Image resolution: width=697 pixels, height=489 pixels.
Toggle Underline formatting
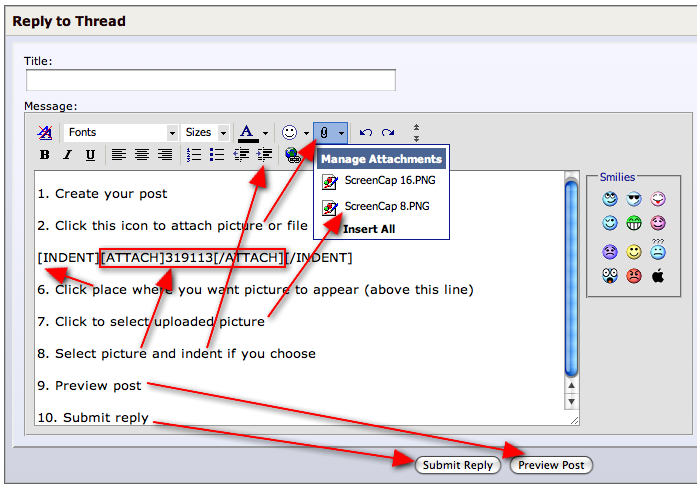click(90, 155)
